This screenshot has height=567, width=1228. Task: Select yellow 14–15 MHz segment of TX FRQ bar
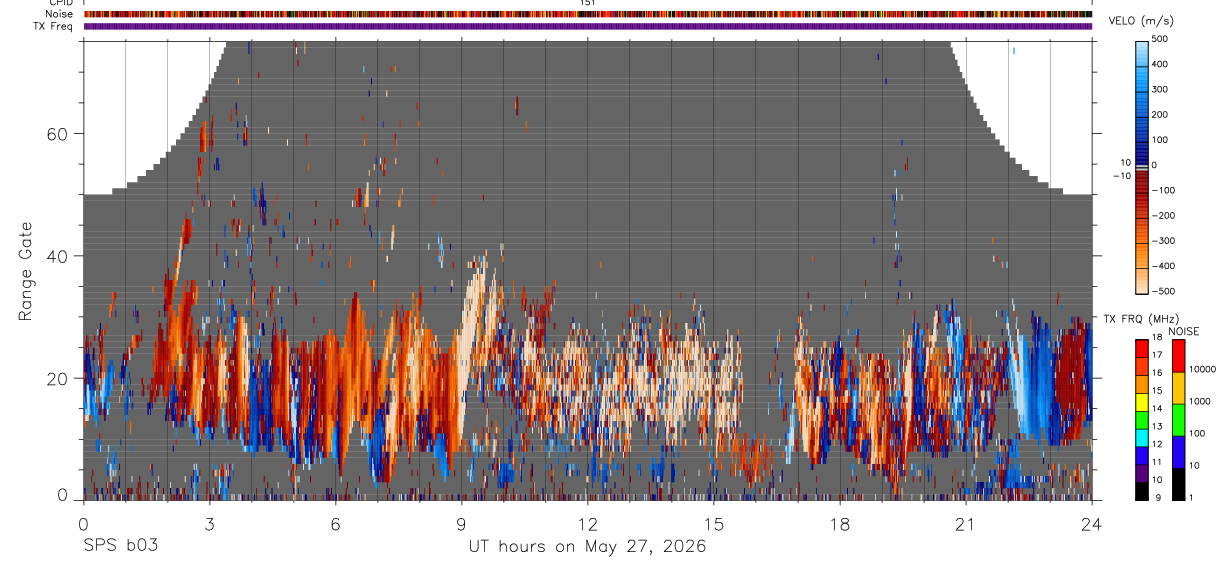tap(1142, 402)
